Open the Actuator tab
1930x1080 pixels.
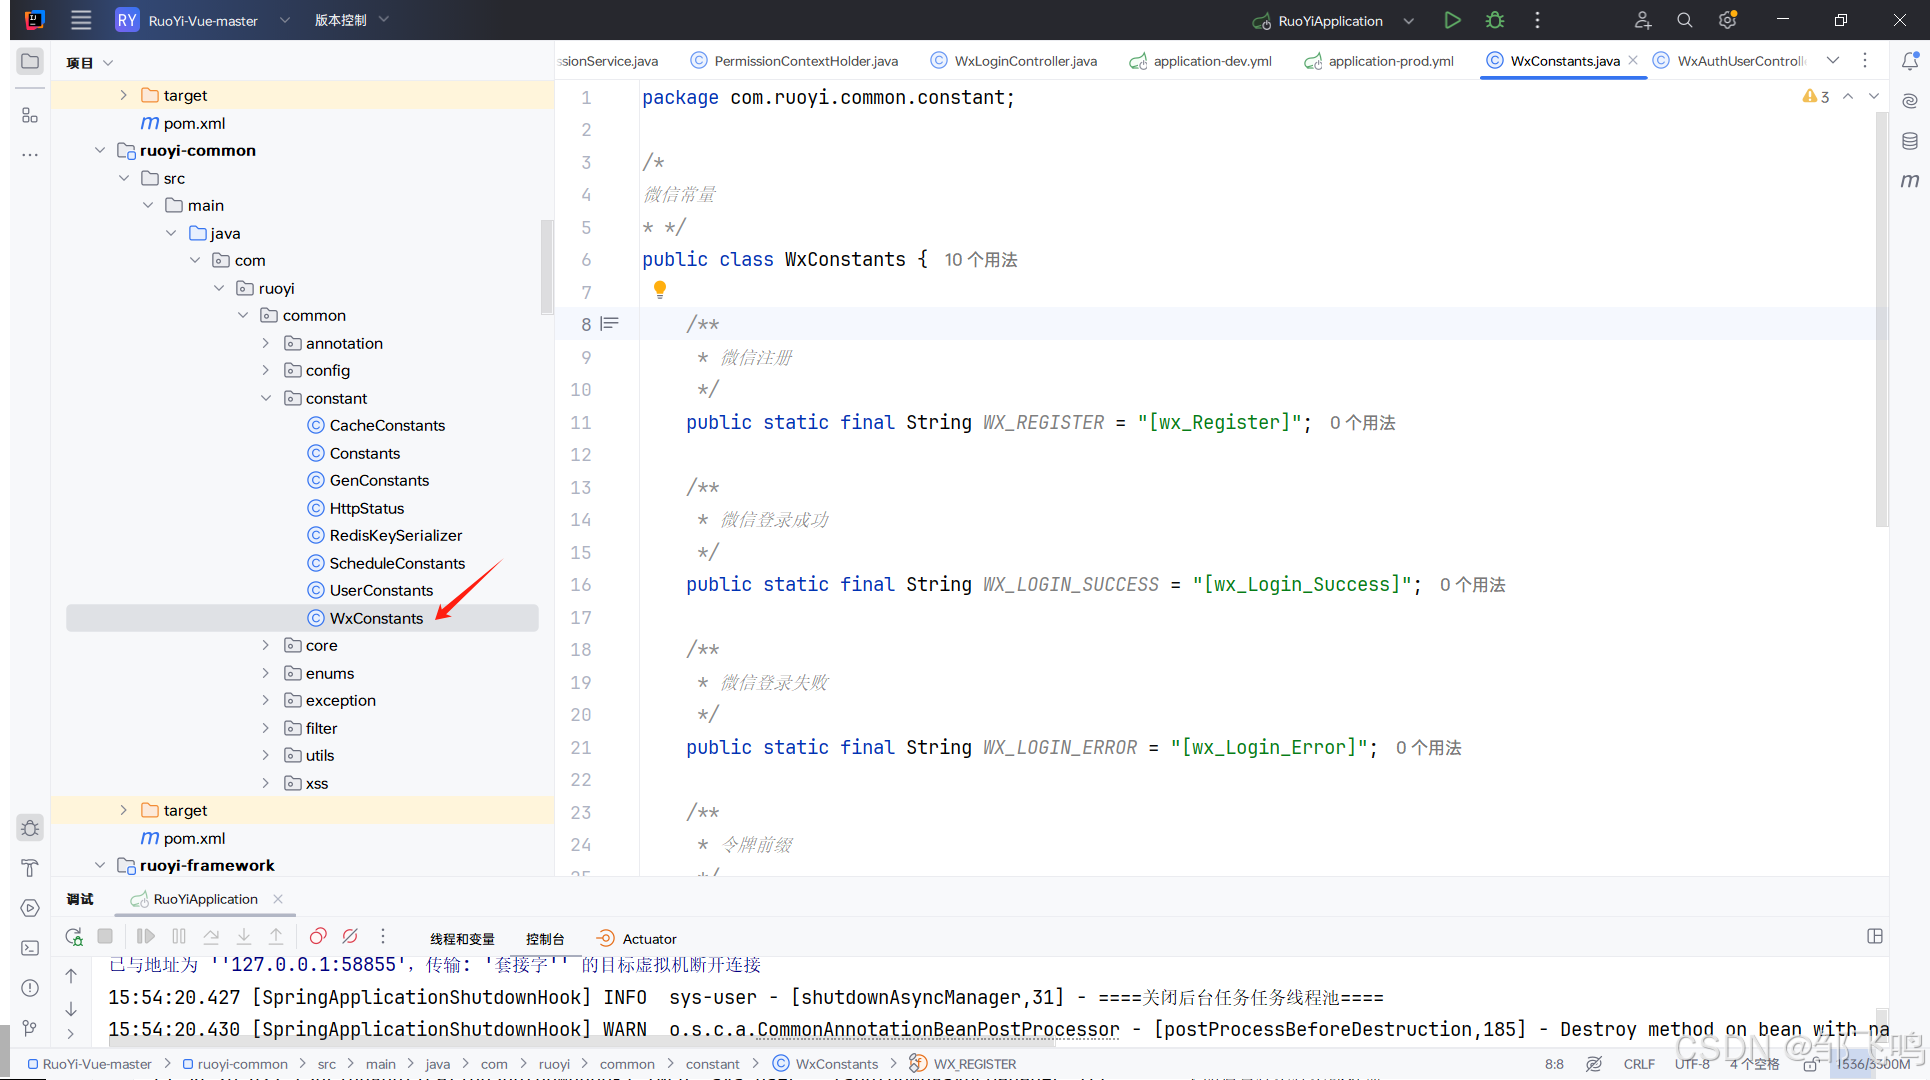coord(637,939)
